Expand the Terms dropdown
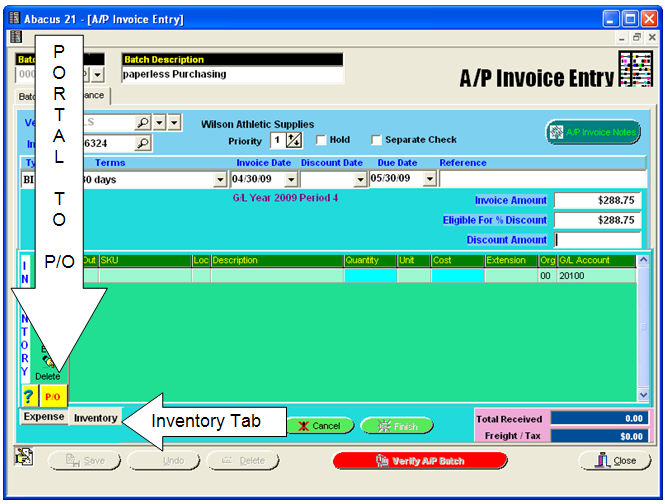Screen dimensions: 665x504 click(220, 179)
